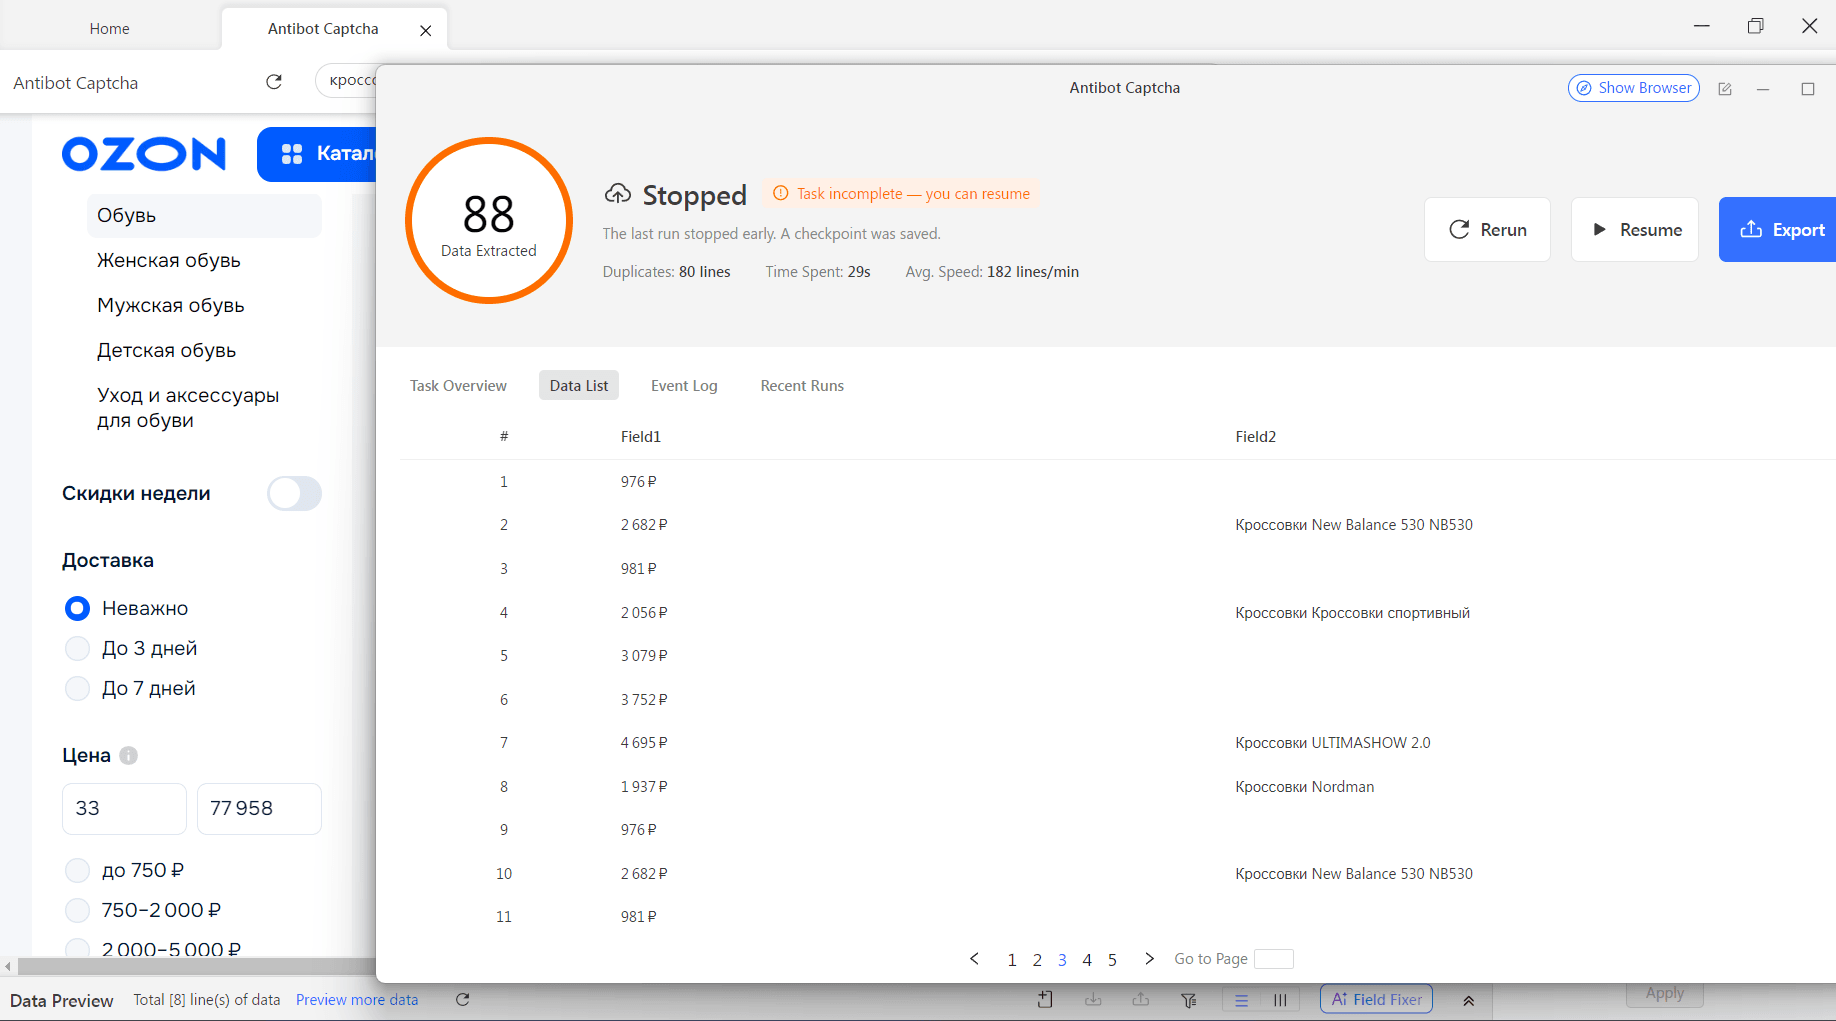Click the import download icon in bottom toolbar

pyautogui.click(x=1093, y=1000)
